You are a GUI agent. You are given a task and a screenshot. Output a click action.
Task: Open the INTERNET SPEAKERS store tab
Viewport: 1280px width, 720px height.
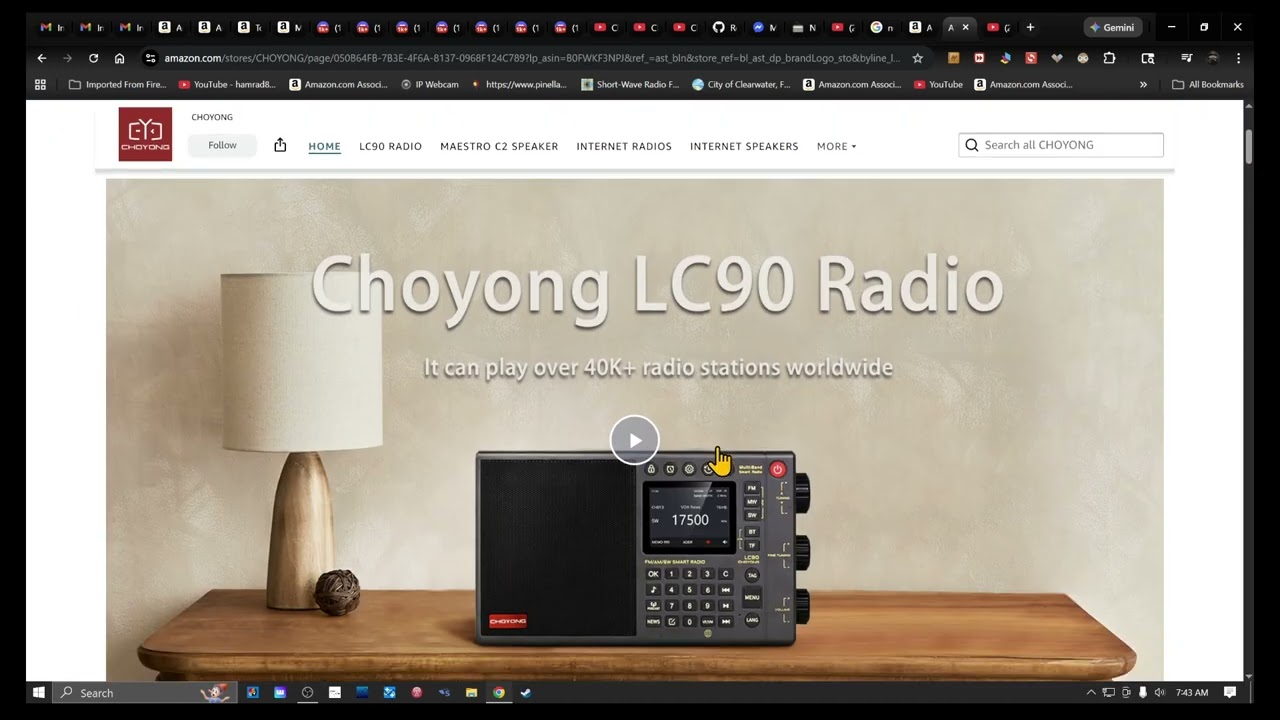[744, 146]
